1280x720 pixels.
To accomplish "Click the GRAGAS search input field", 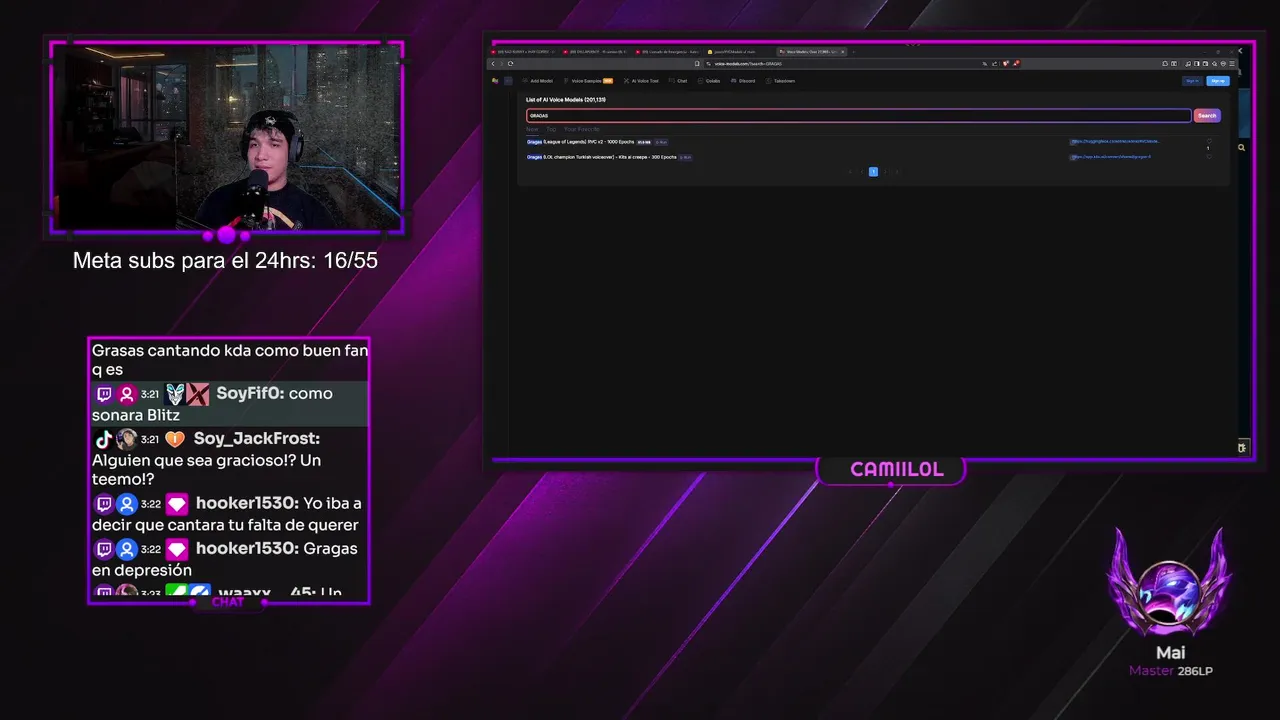I will (x=858, y=116).
